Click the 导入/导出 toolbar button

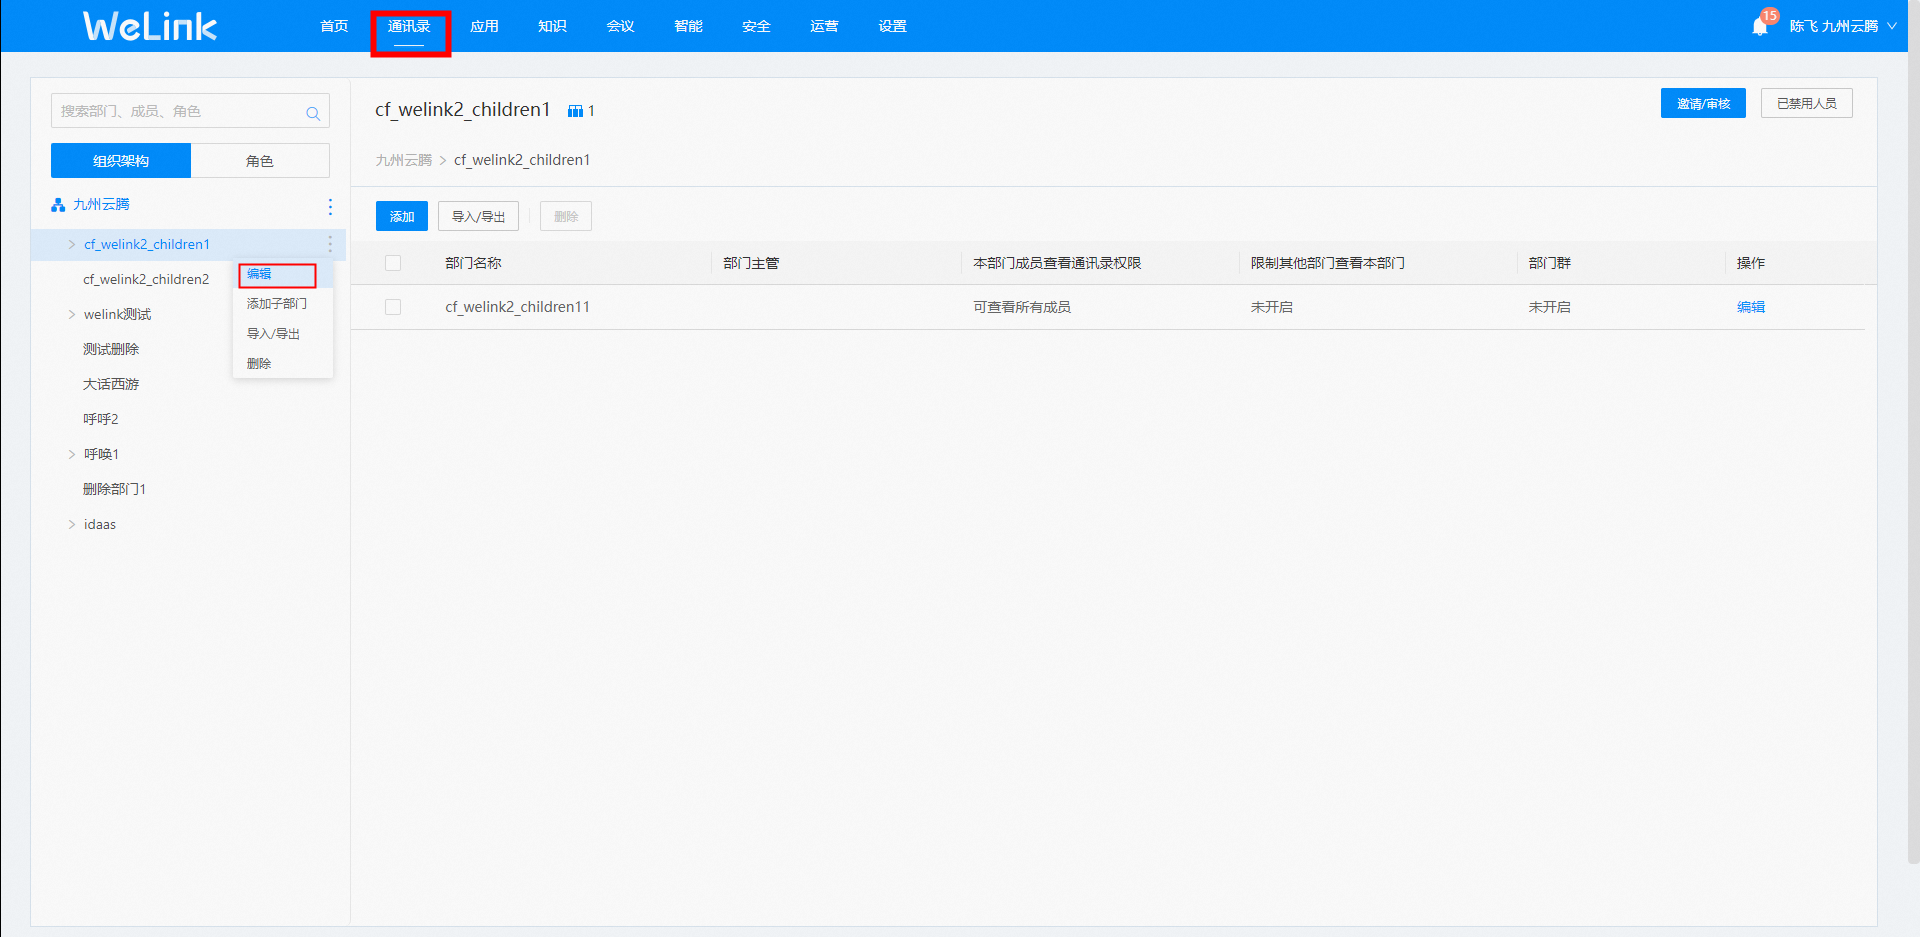pos(478,216)
